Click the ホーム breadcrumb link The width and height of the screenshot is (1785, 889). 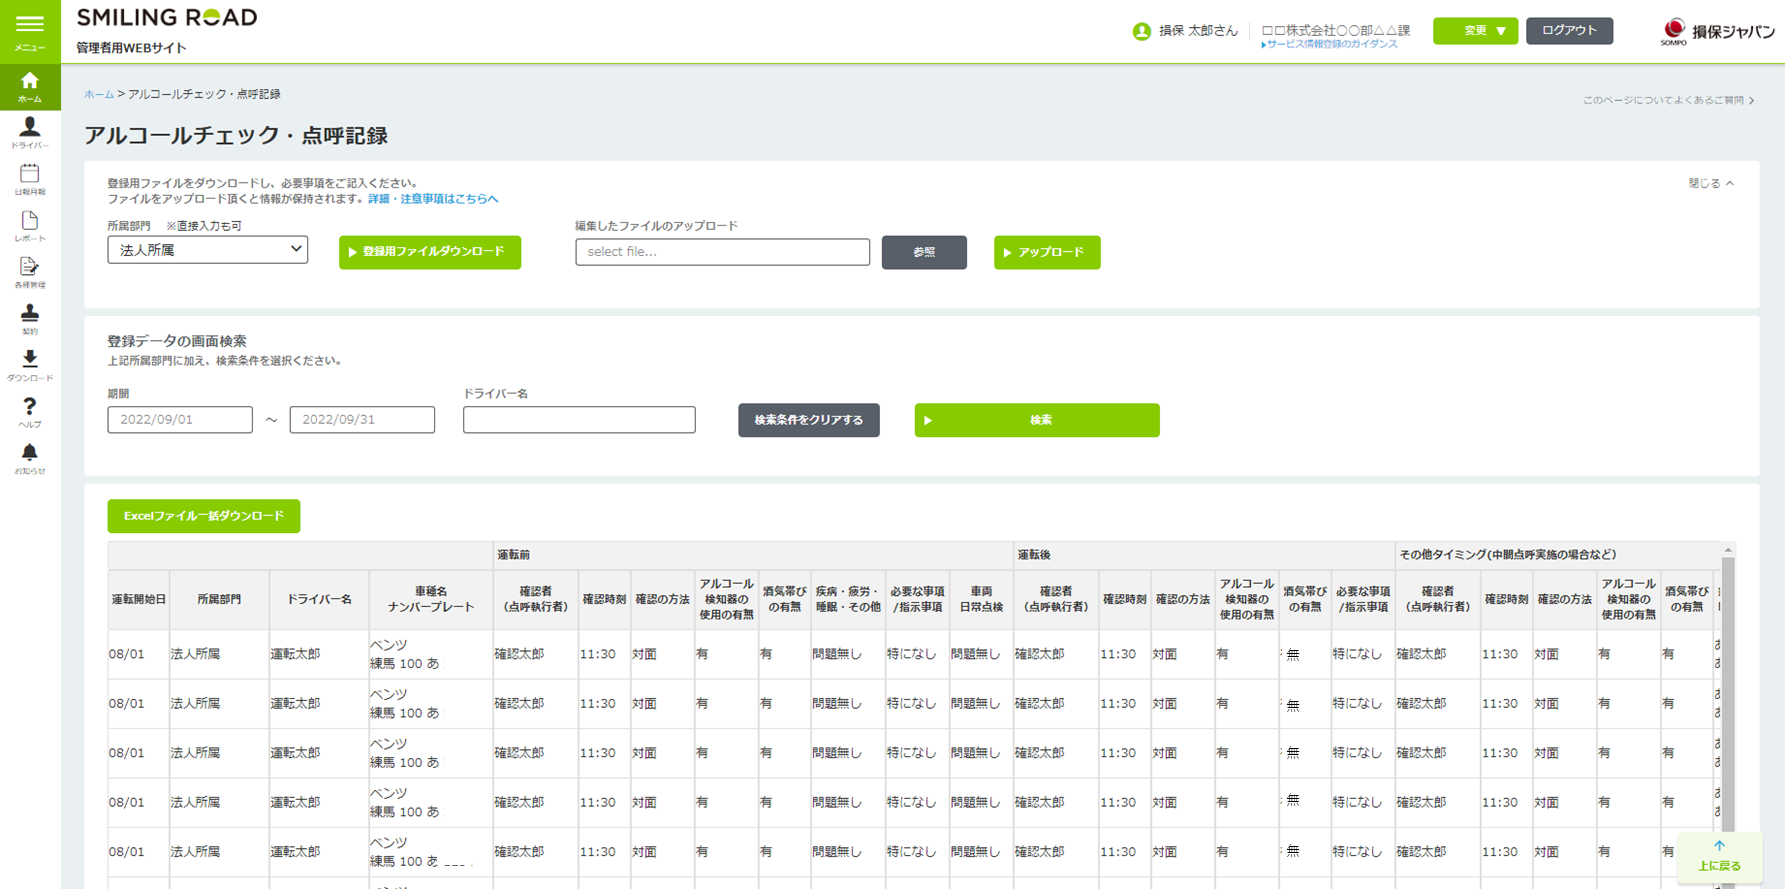pyautogui.click(x=99, y=94)
